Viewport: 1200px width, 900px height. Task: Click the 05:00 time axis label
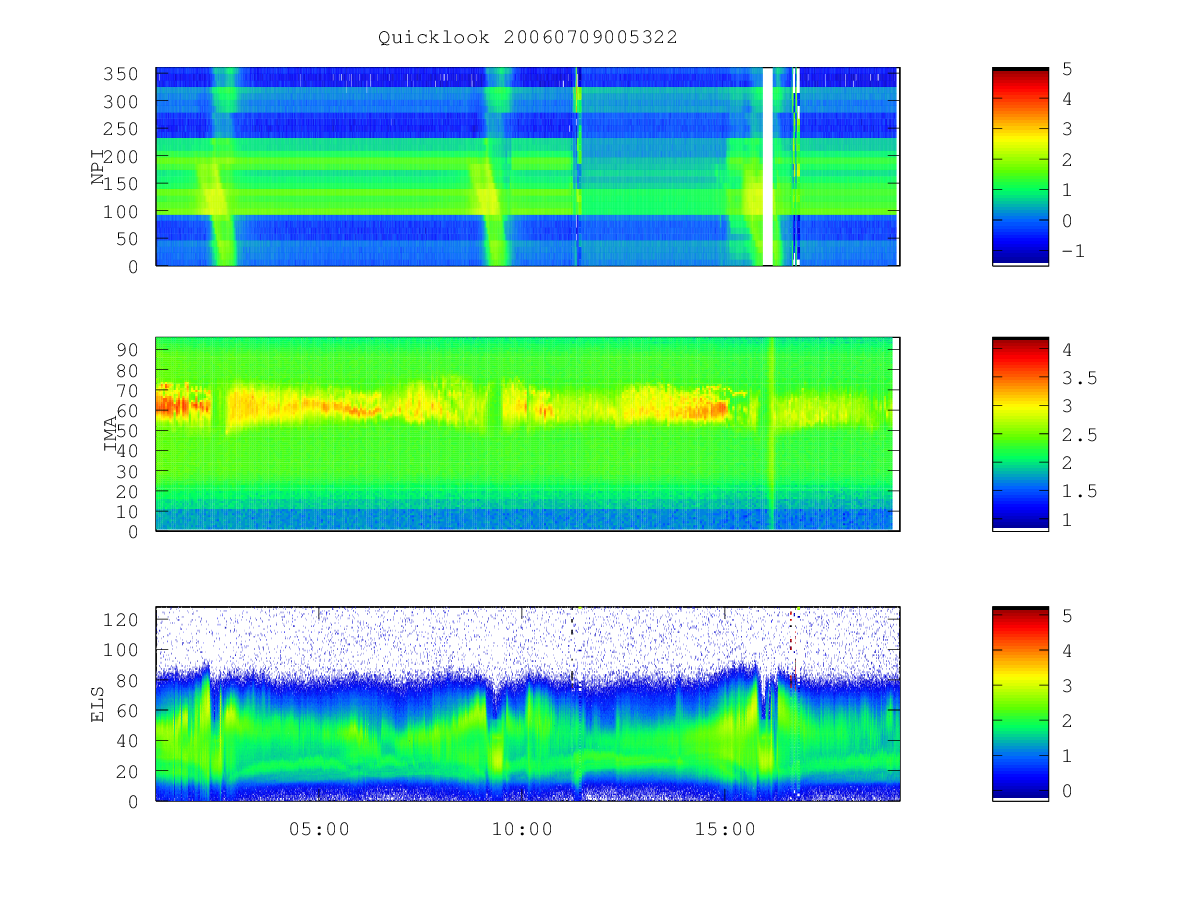click(319, 829)
